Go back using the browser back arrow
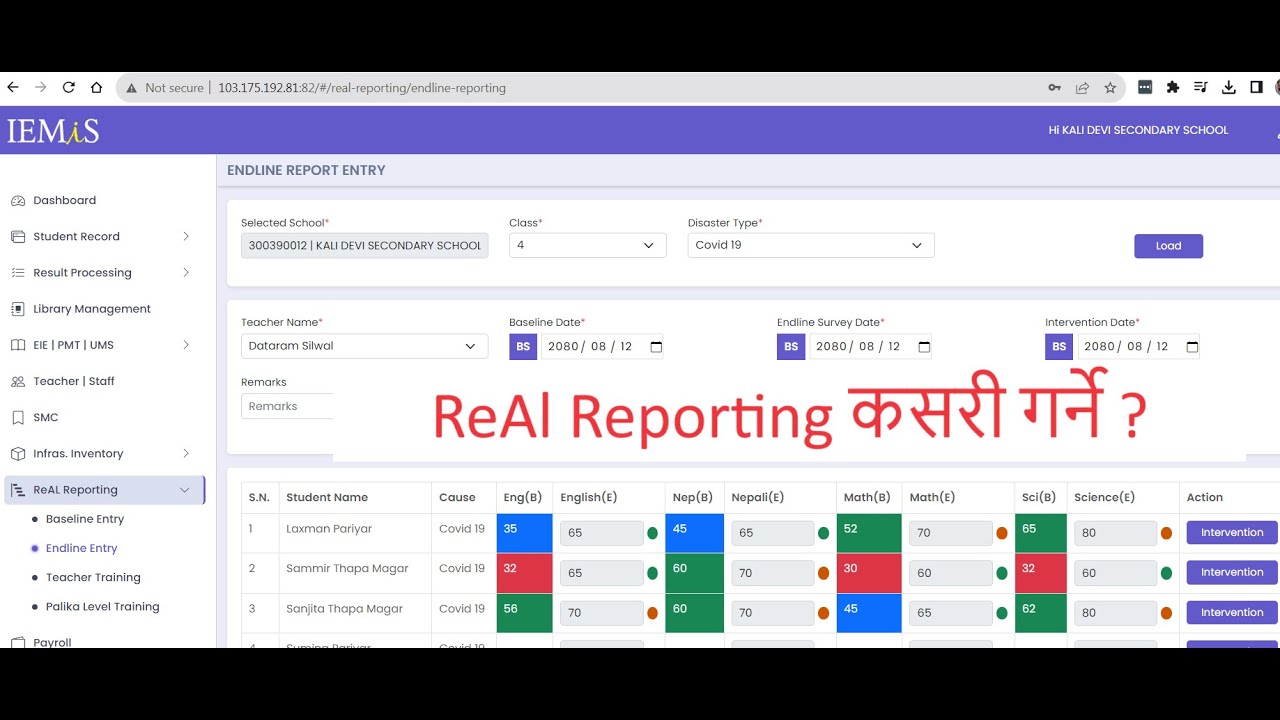Viewport: 1280px width, 720px height. [13, 88]
